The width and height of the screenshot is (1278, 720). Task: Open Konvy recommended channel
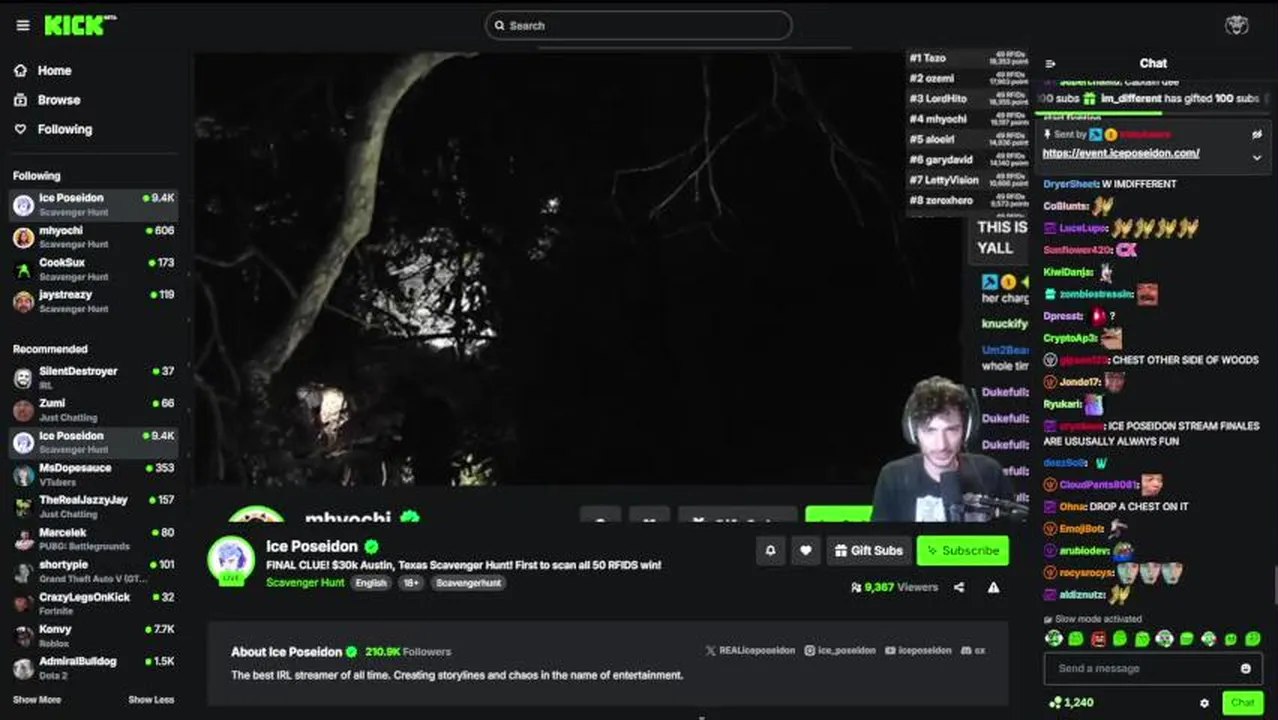coord(93,636)
